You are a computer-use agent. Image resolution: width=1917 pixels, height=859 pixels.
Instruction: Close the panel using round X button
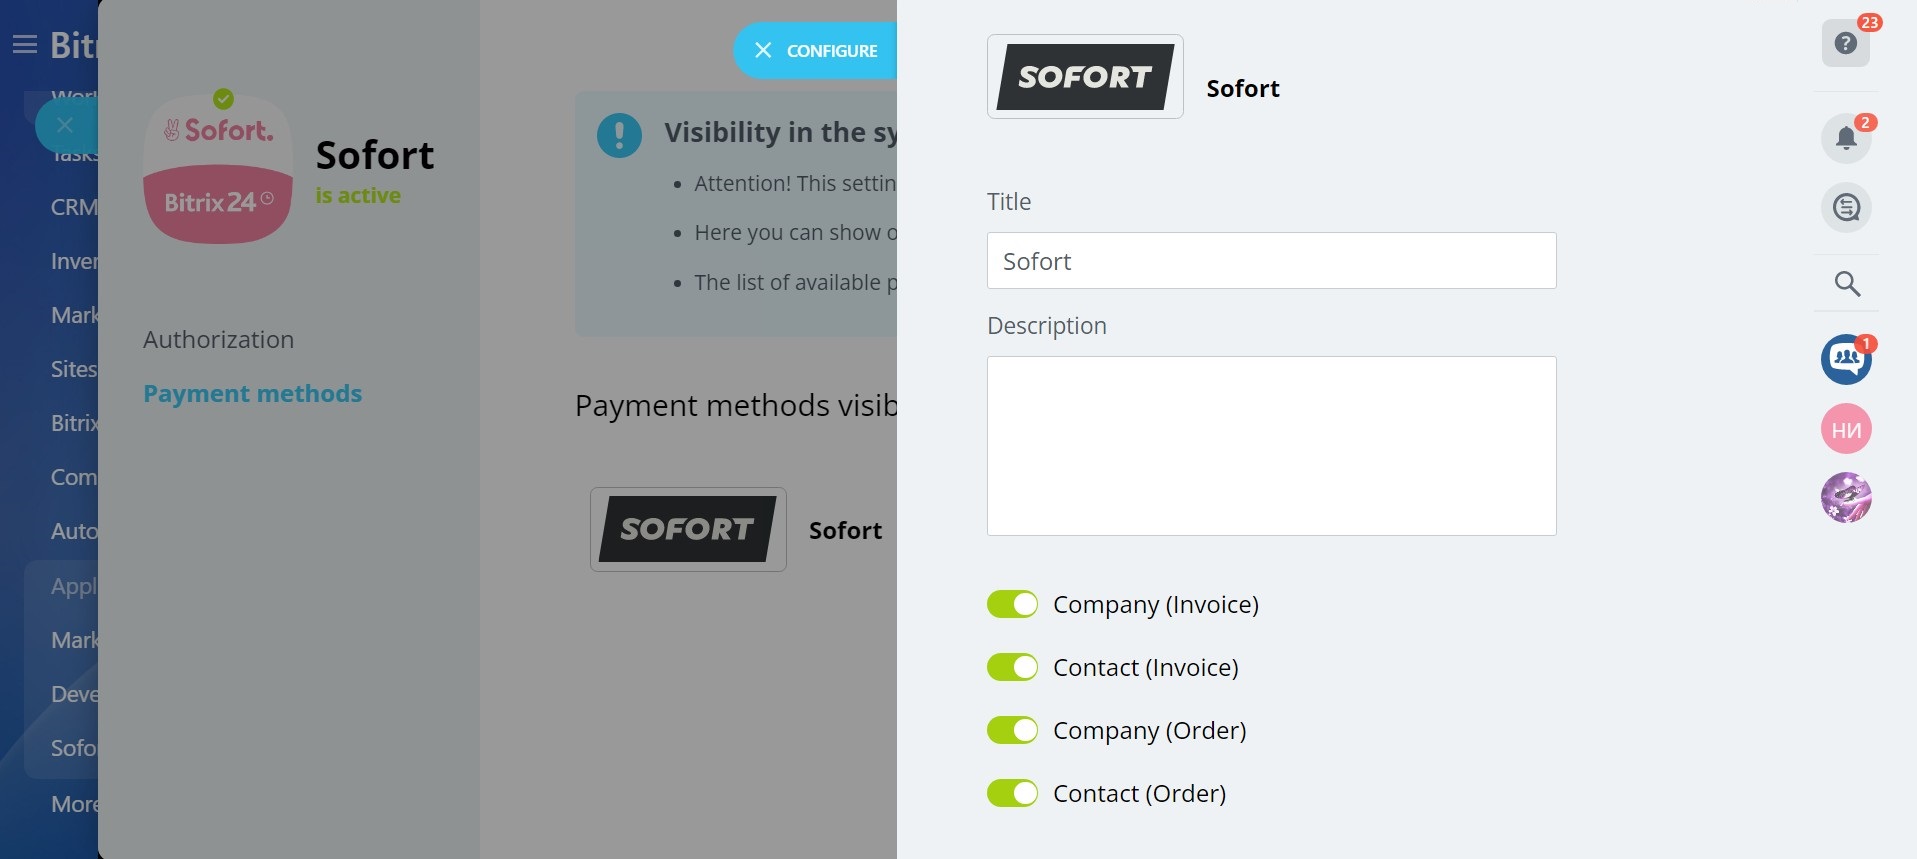pyautogui.click(x=65, y=125)
